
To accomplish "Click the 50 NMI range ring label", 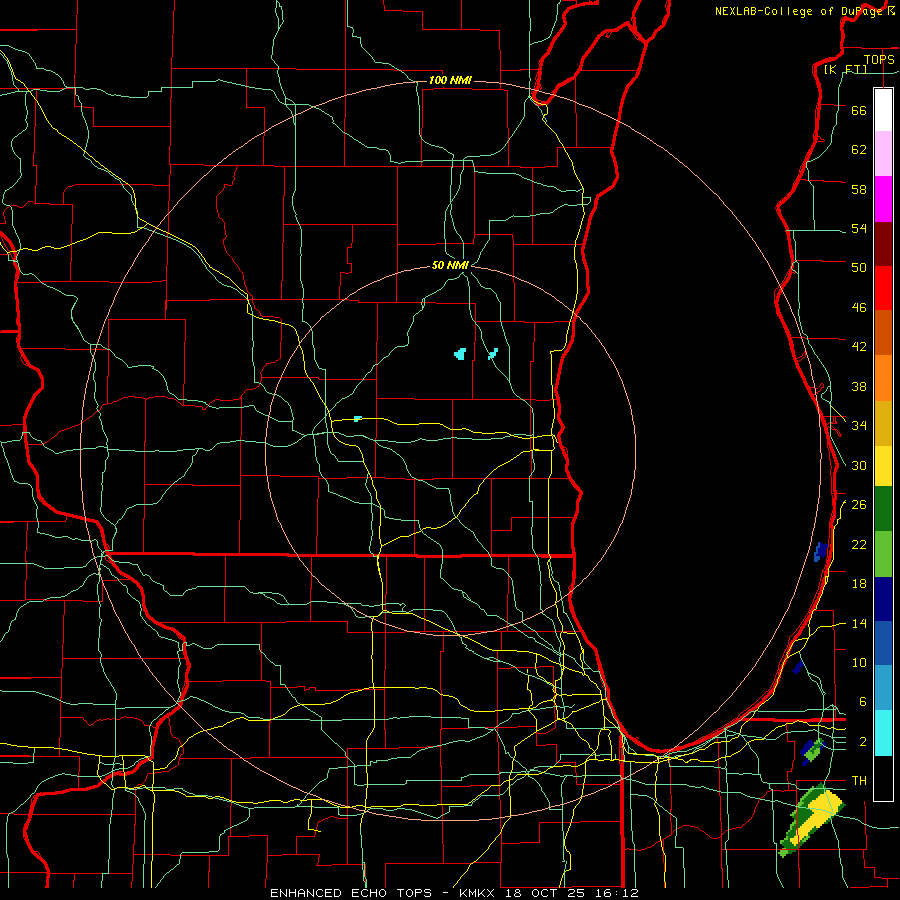I will (x=450, y=265).
